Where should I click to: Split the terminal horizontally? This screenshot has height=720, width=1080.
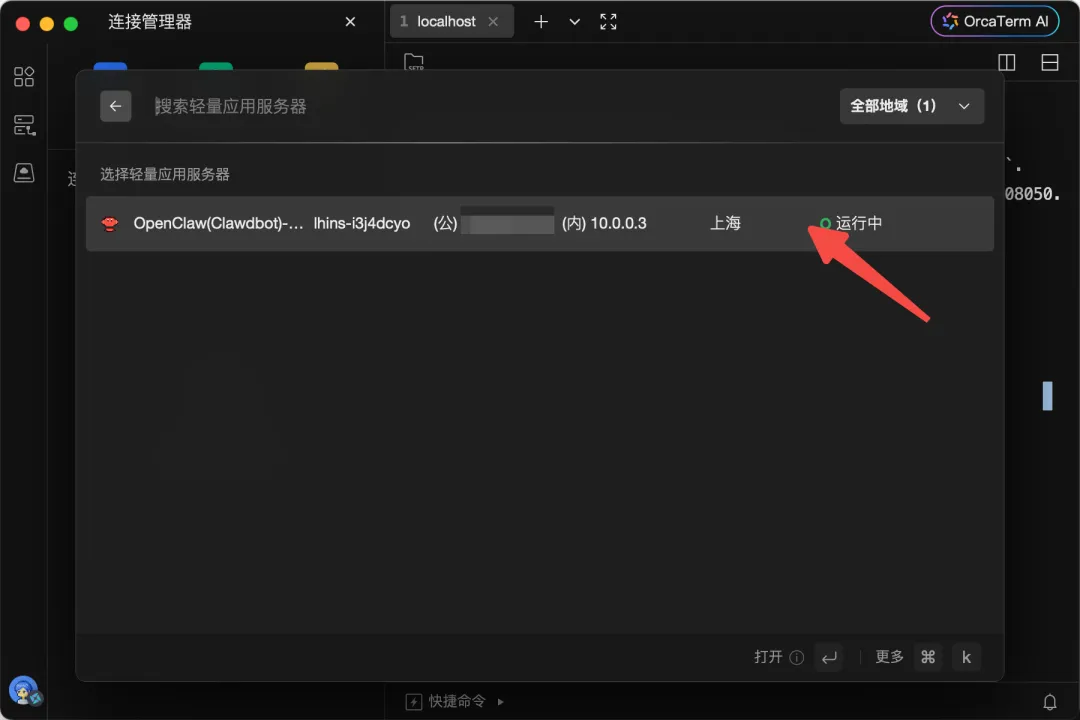point(1050,63)
